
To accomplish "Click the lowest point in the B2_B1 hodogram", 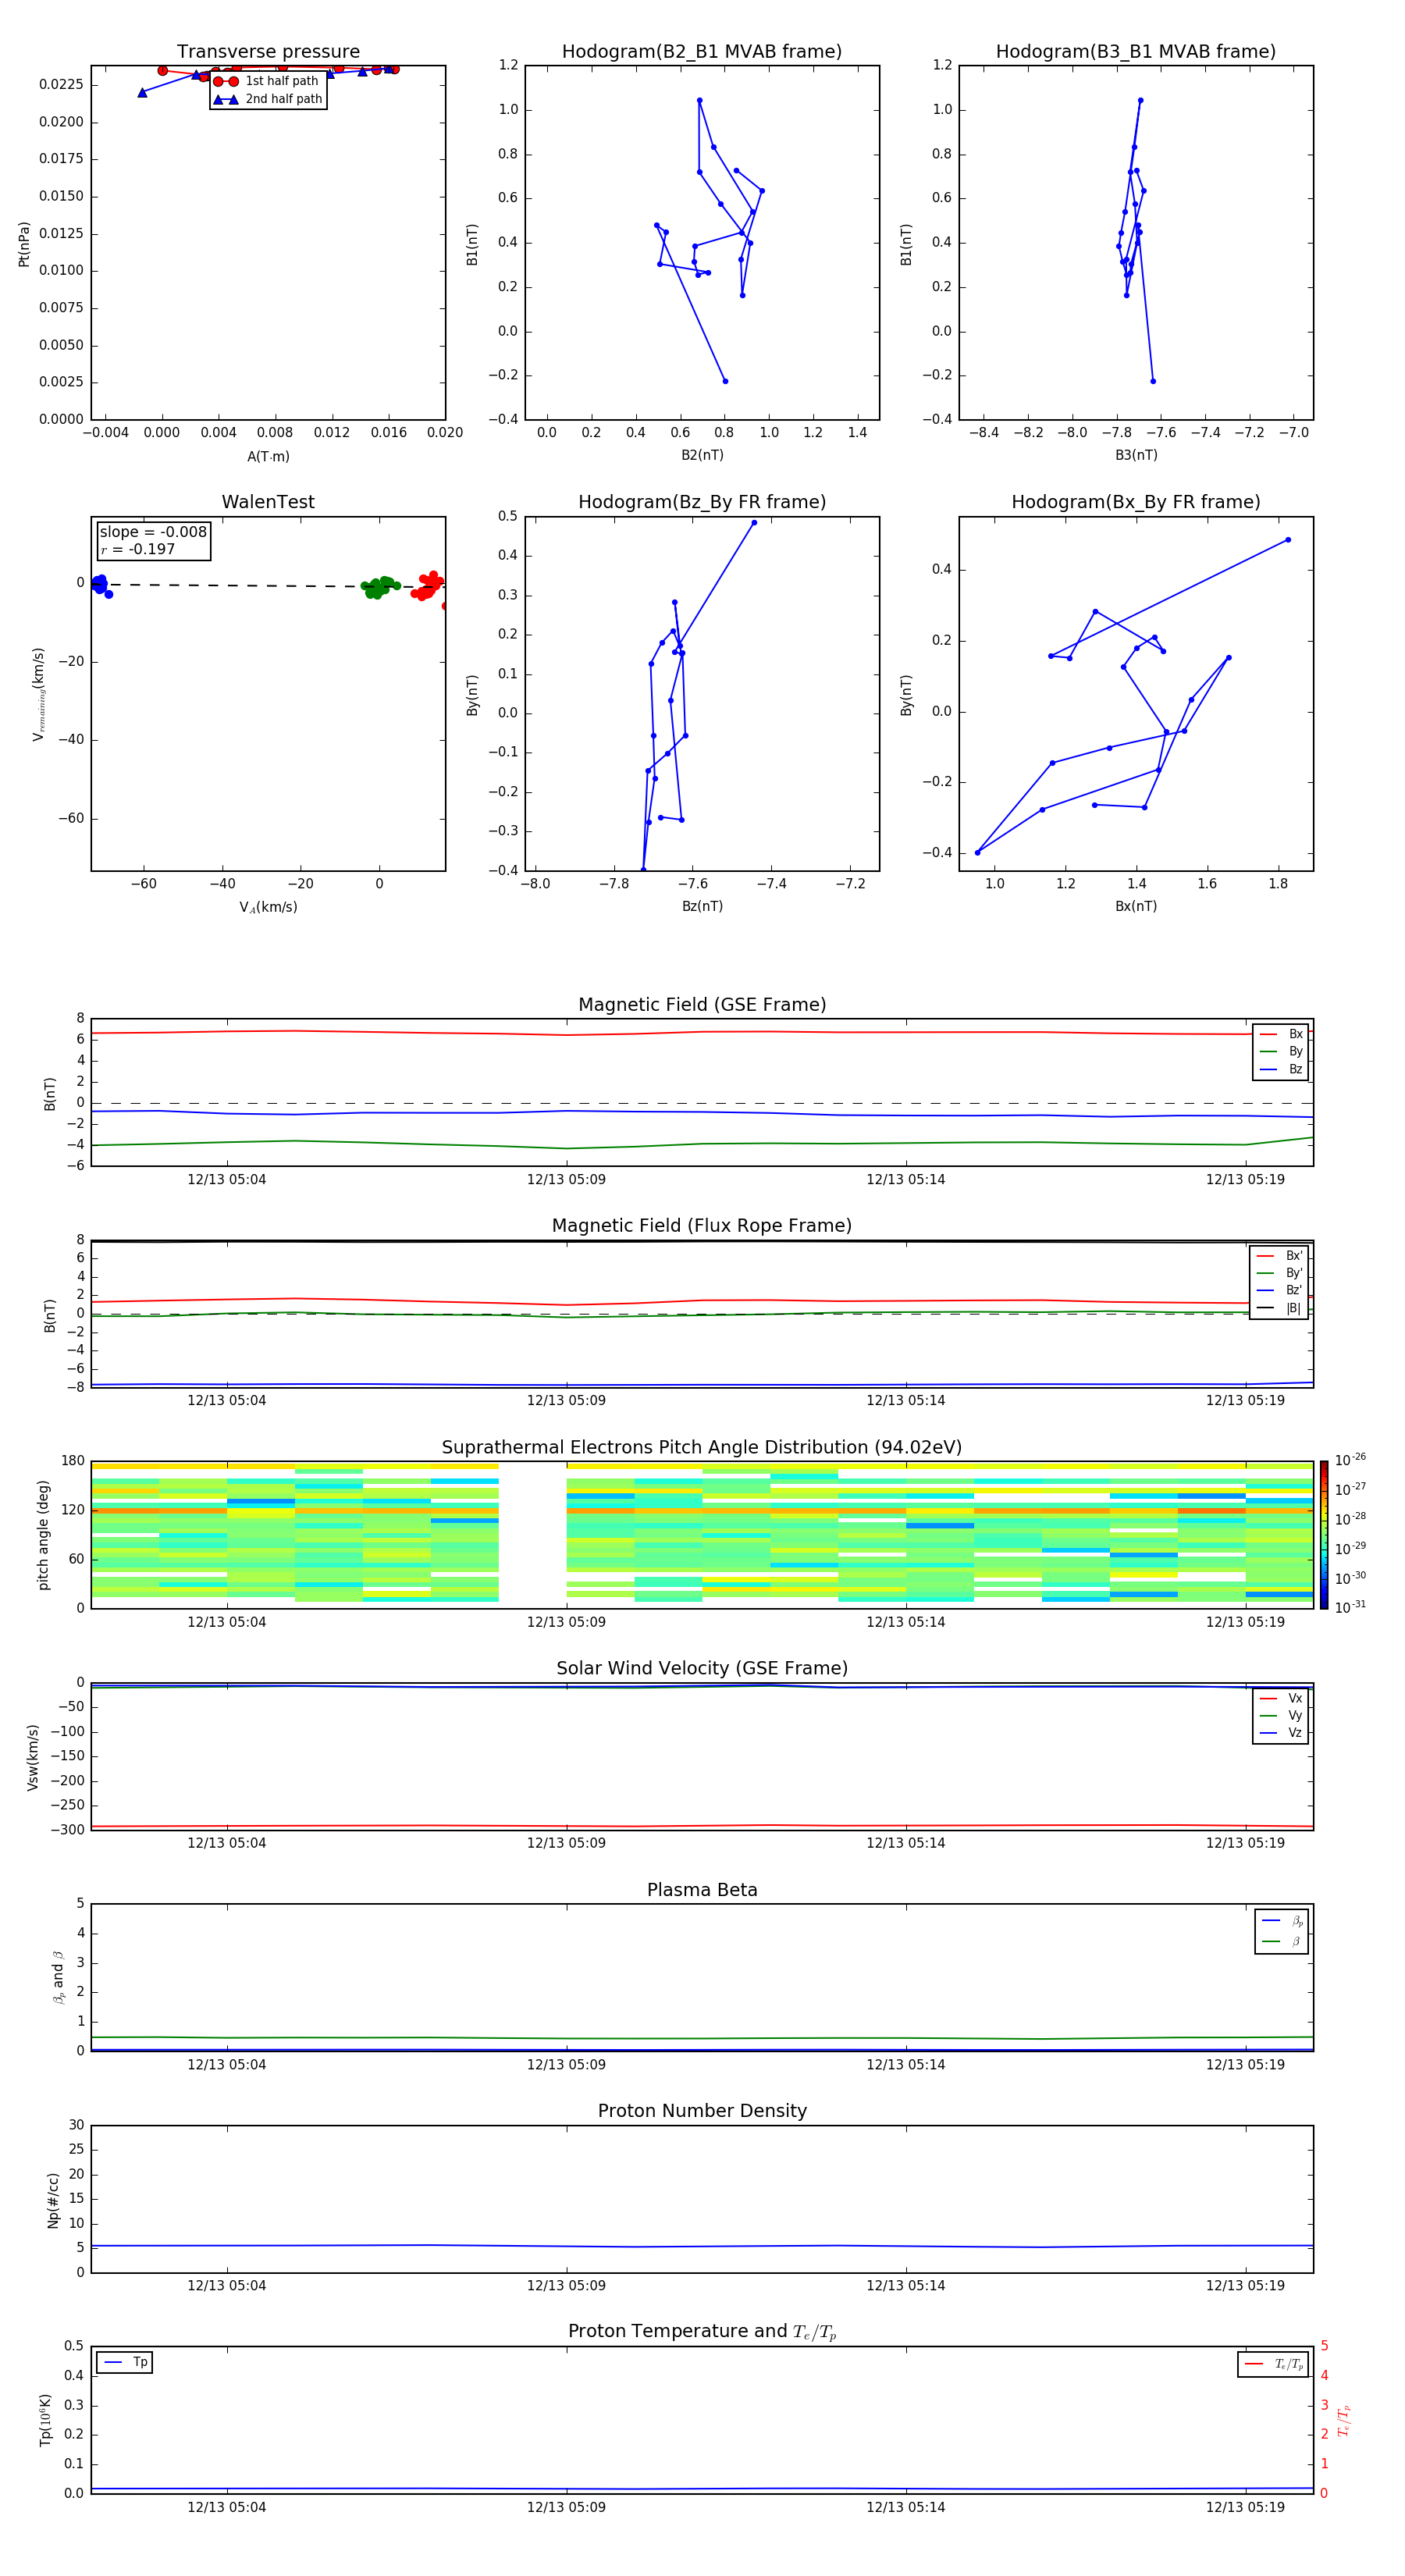I will pyautogui.click(x=725, y=381).
